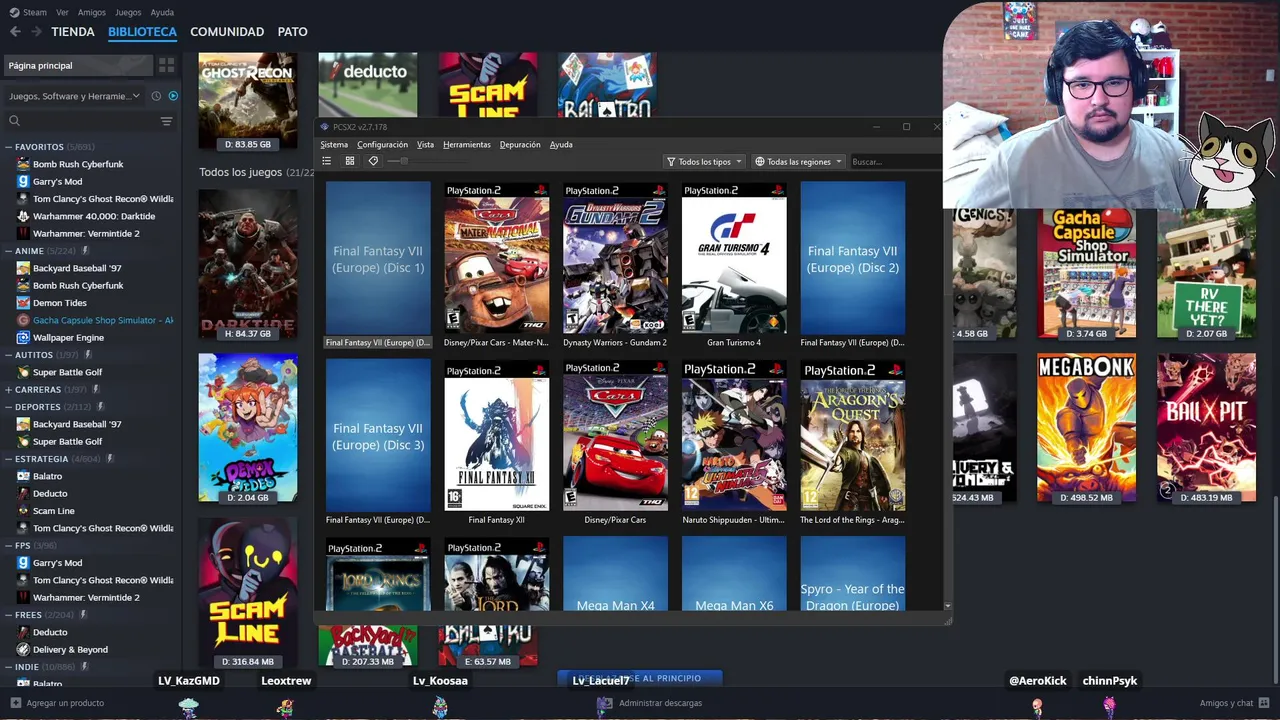Image resolution: width=1280 pixels, height=720 pixels.
Task: Click the Agregar un producto plus icon
Action: click(15, 703)
